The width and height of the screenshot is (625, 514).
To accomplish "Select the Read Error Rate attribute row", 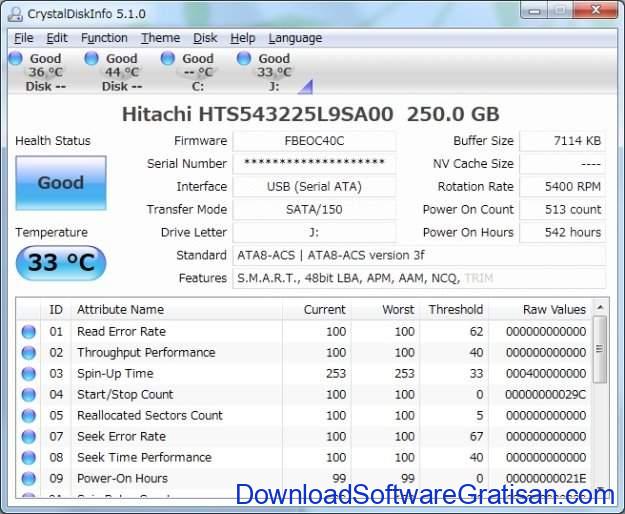I will pyautogui.click(x=304, y=332).
